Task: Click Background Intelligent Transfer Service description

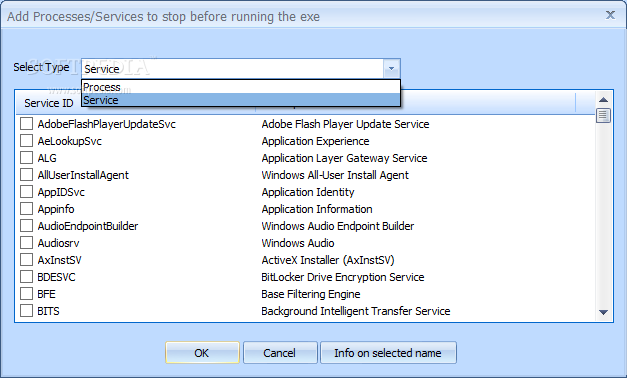Action: 356,311
